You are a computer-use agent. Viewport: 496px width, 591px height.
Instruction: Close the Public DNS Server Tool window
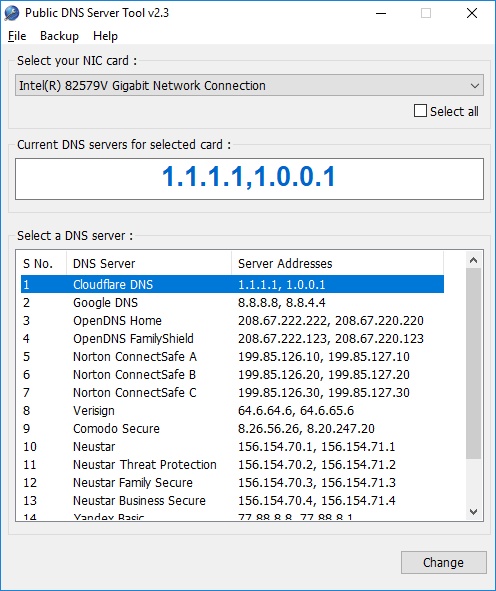[472, 13]
